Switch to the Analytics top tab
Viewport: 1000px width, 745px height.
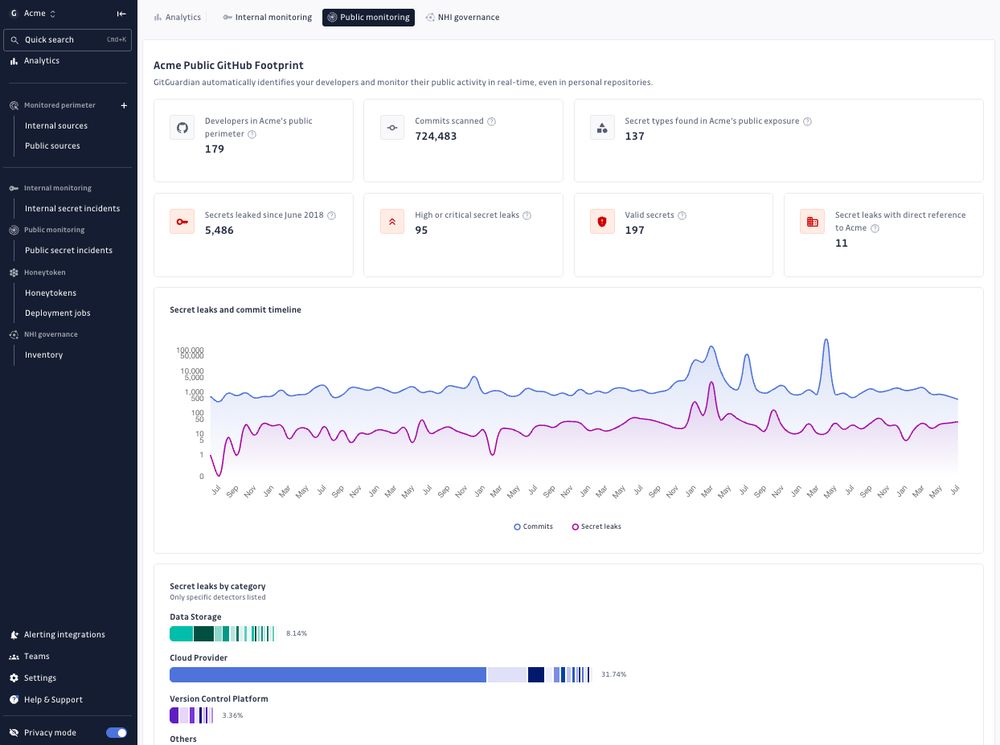tap(177, 17)
